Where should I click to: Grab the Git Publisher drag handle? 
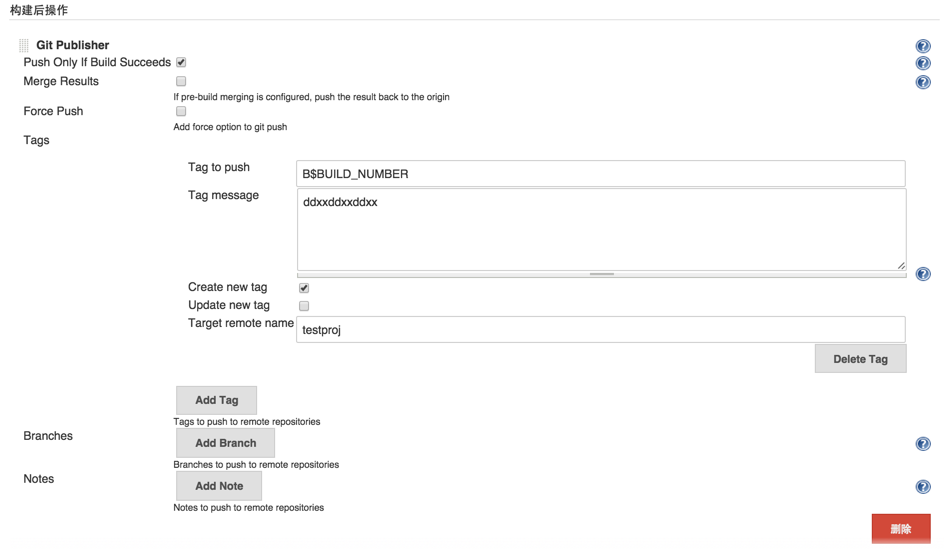tap(23, 45)
